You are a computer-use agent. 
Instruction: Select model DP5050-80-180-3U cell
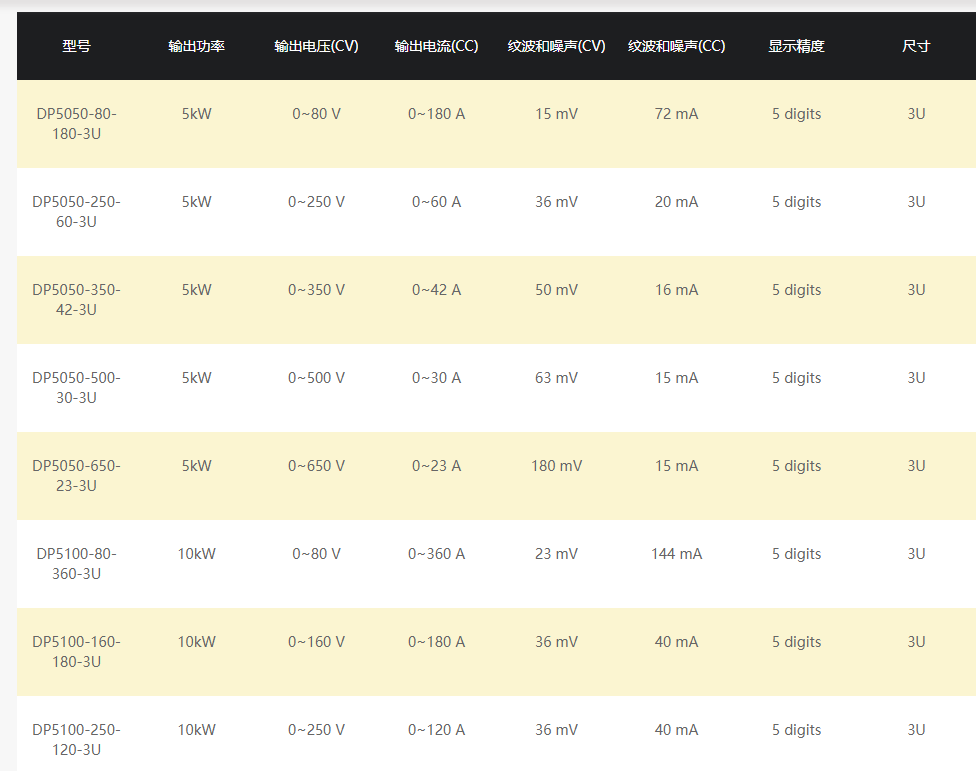[77, 124]
